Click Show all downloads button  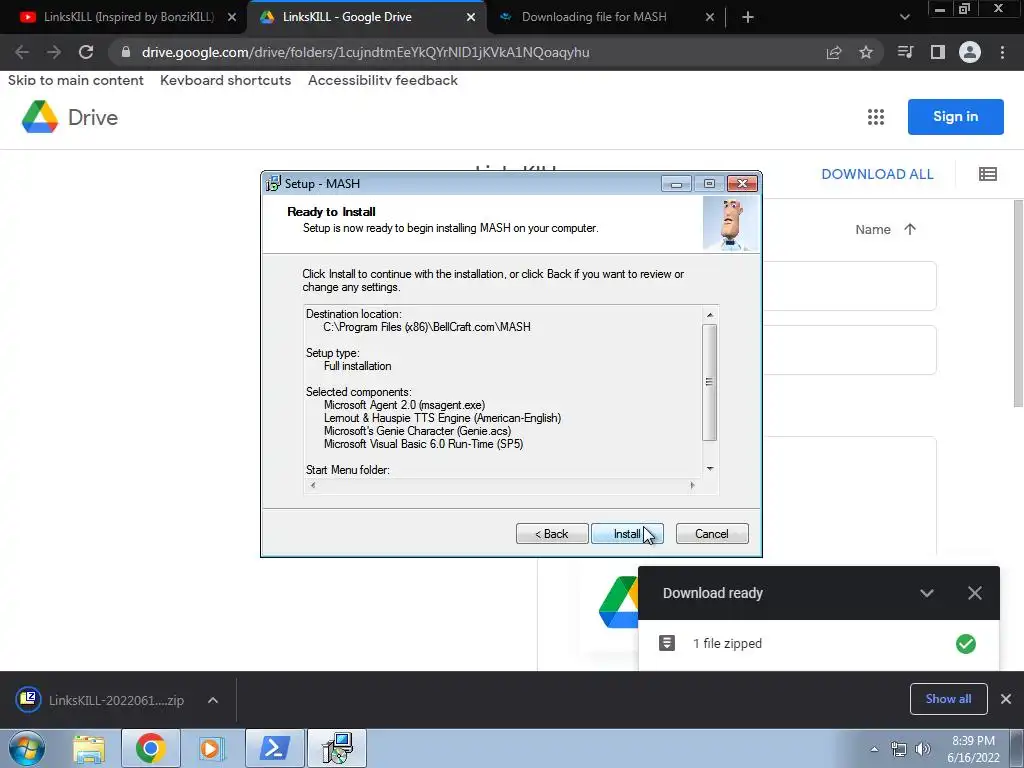tap(948, 699)
